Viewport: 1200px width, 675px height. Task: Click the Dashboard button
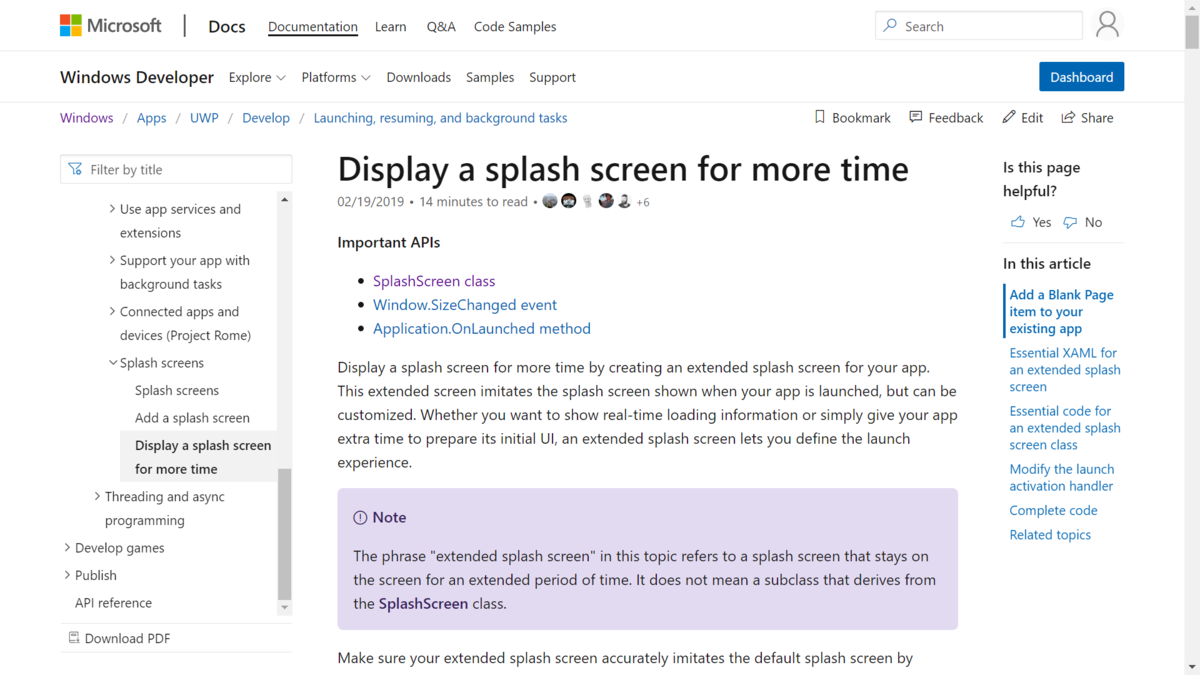(x=1082, y=77)
